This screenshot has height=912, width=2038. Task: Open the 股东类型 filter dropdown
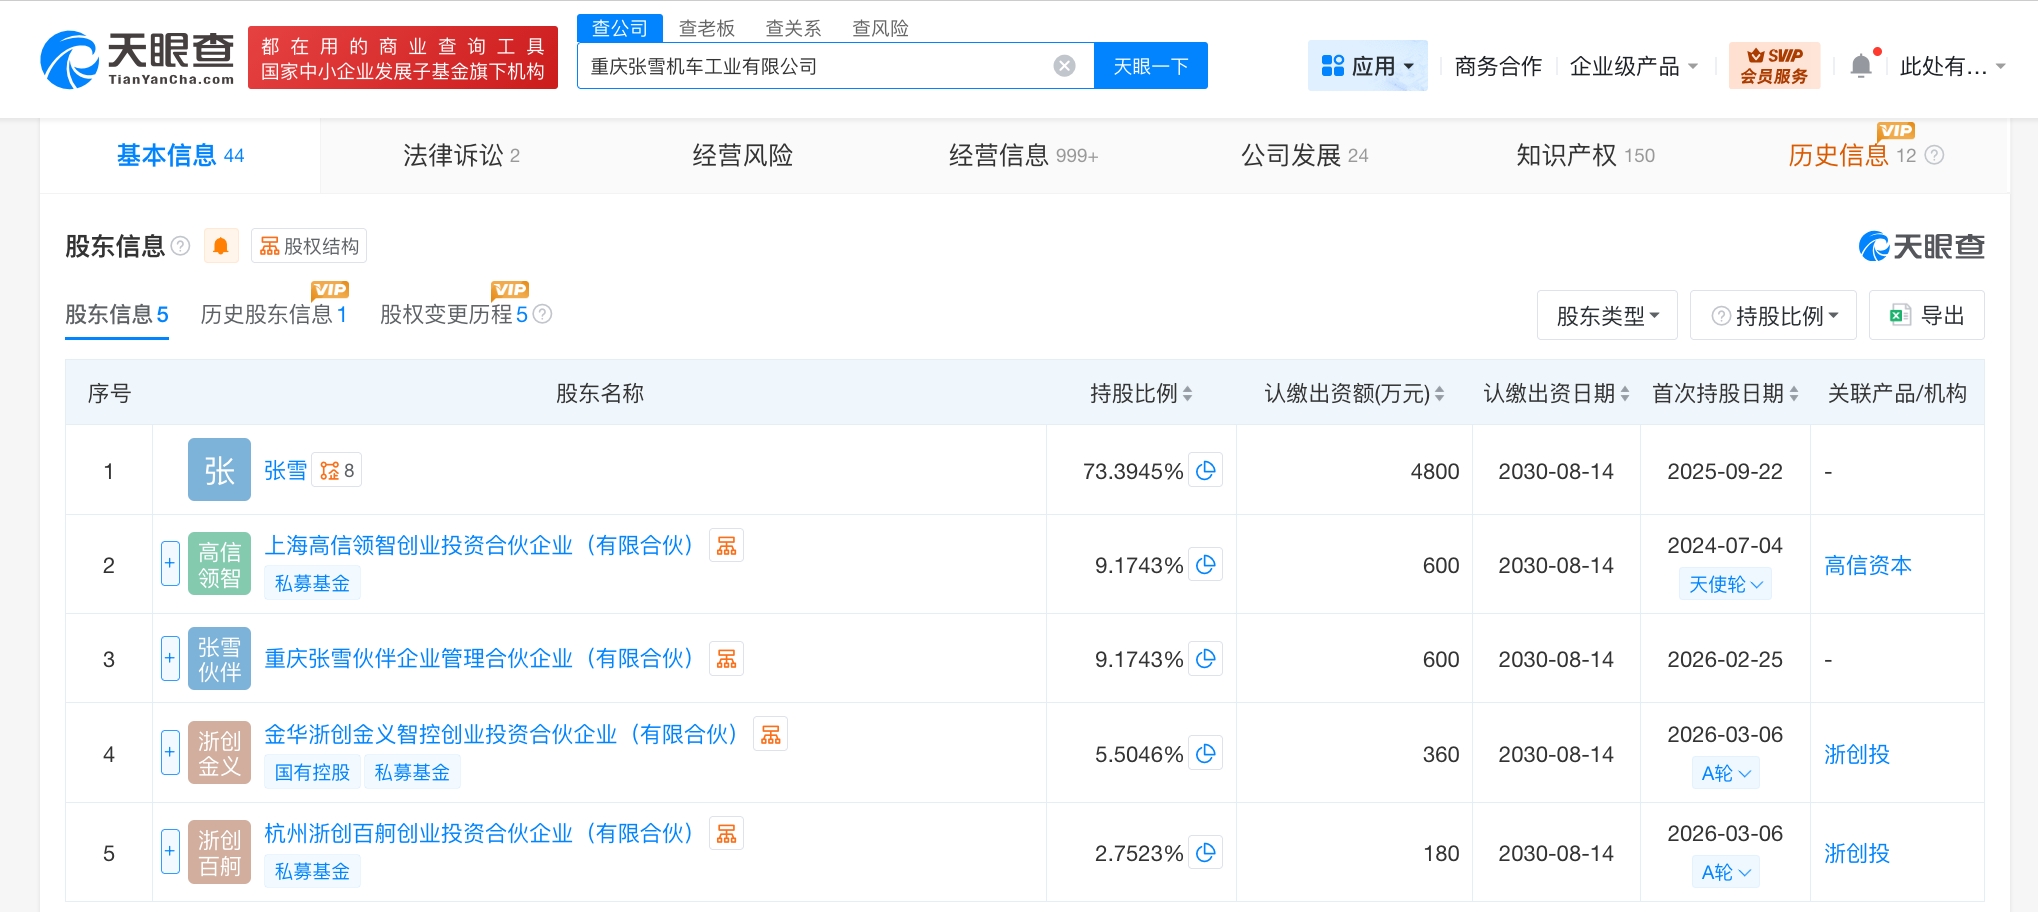[x=1606, y=314]
